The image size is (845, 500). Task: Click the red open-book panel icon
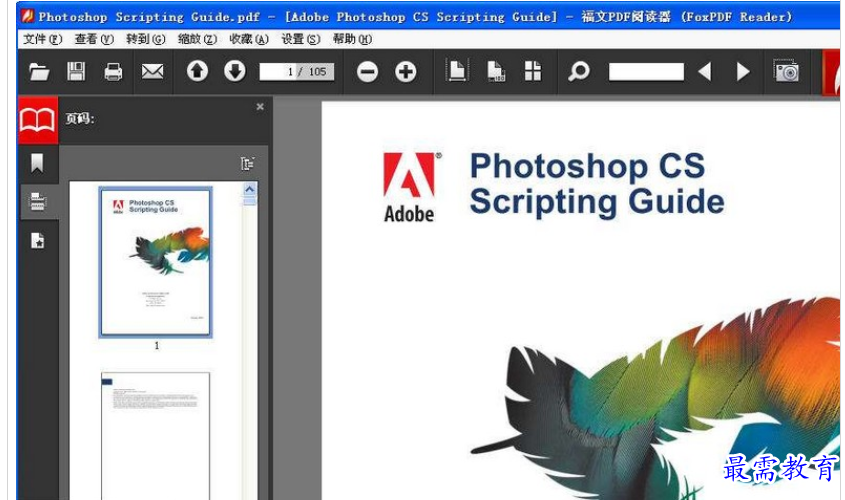[x=38, y=120]
